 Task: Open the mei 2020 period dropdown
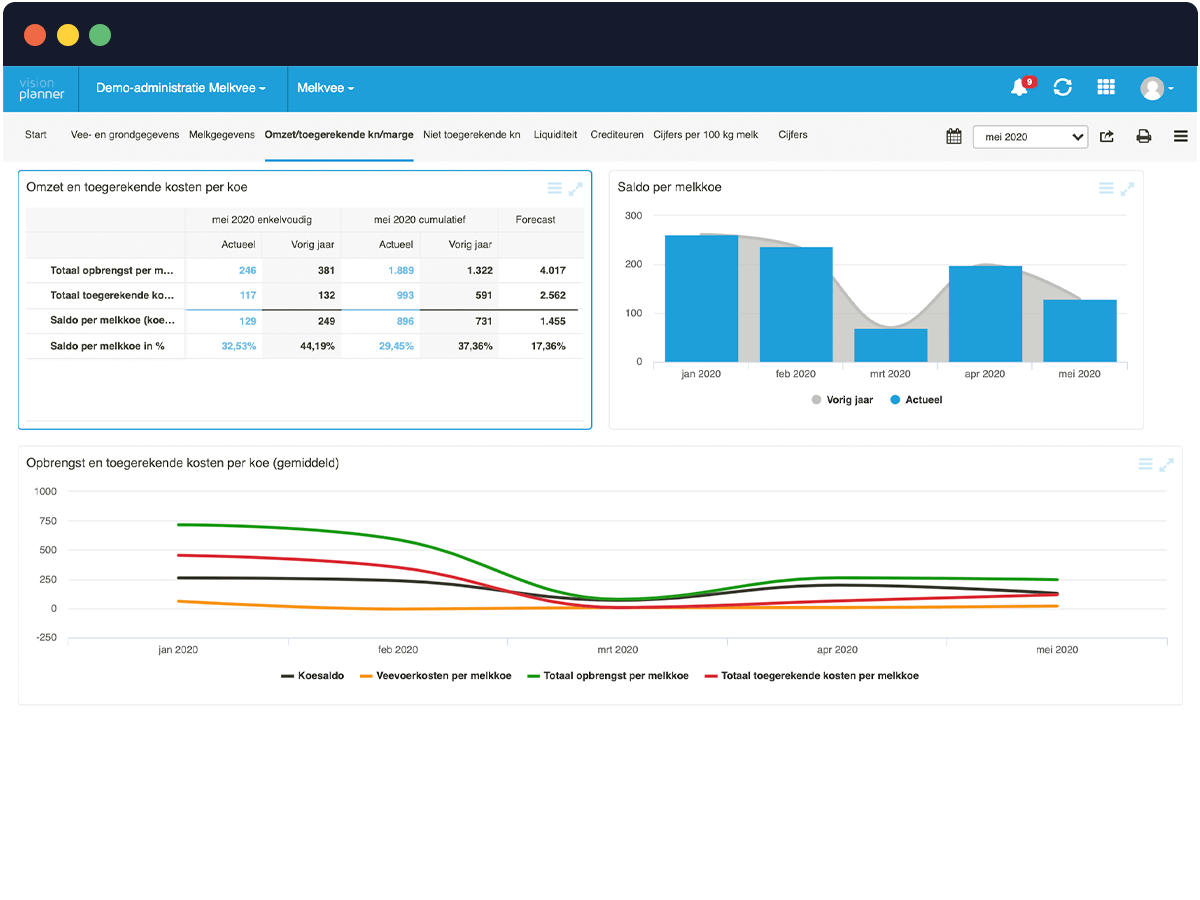pos(1030,136)
